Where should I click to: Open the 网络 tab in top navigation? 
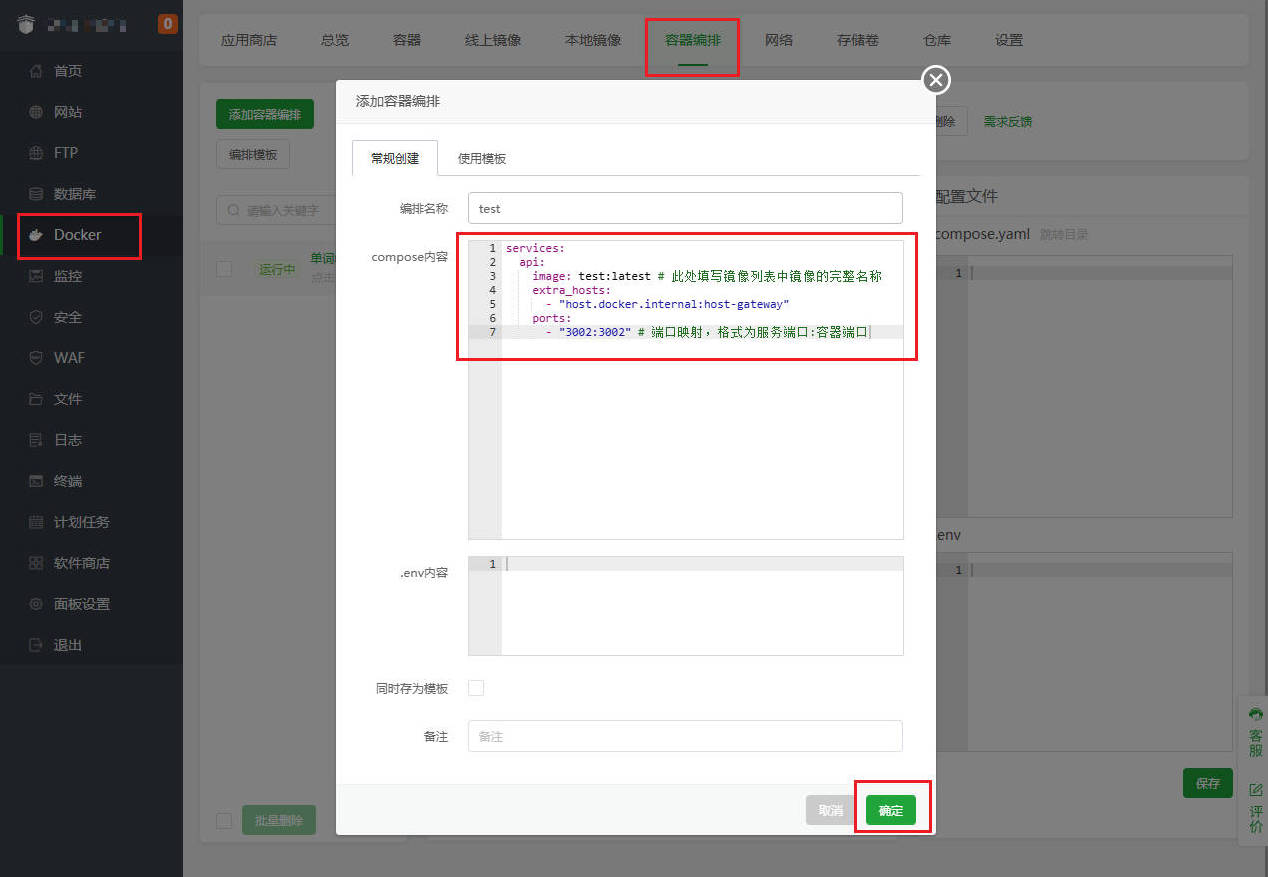click(779, 40)
